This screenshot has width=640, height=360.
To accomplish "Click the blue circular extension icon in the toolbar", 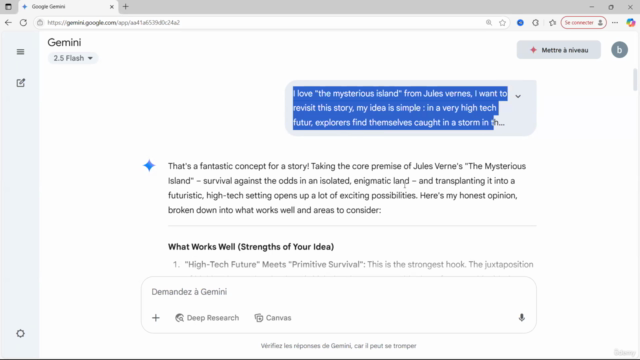I will coord(520,22).
